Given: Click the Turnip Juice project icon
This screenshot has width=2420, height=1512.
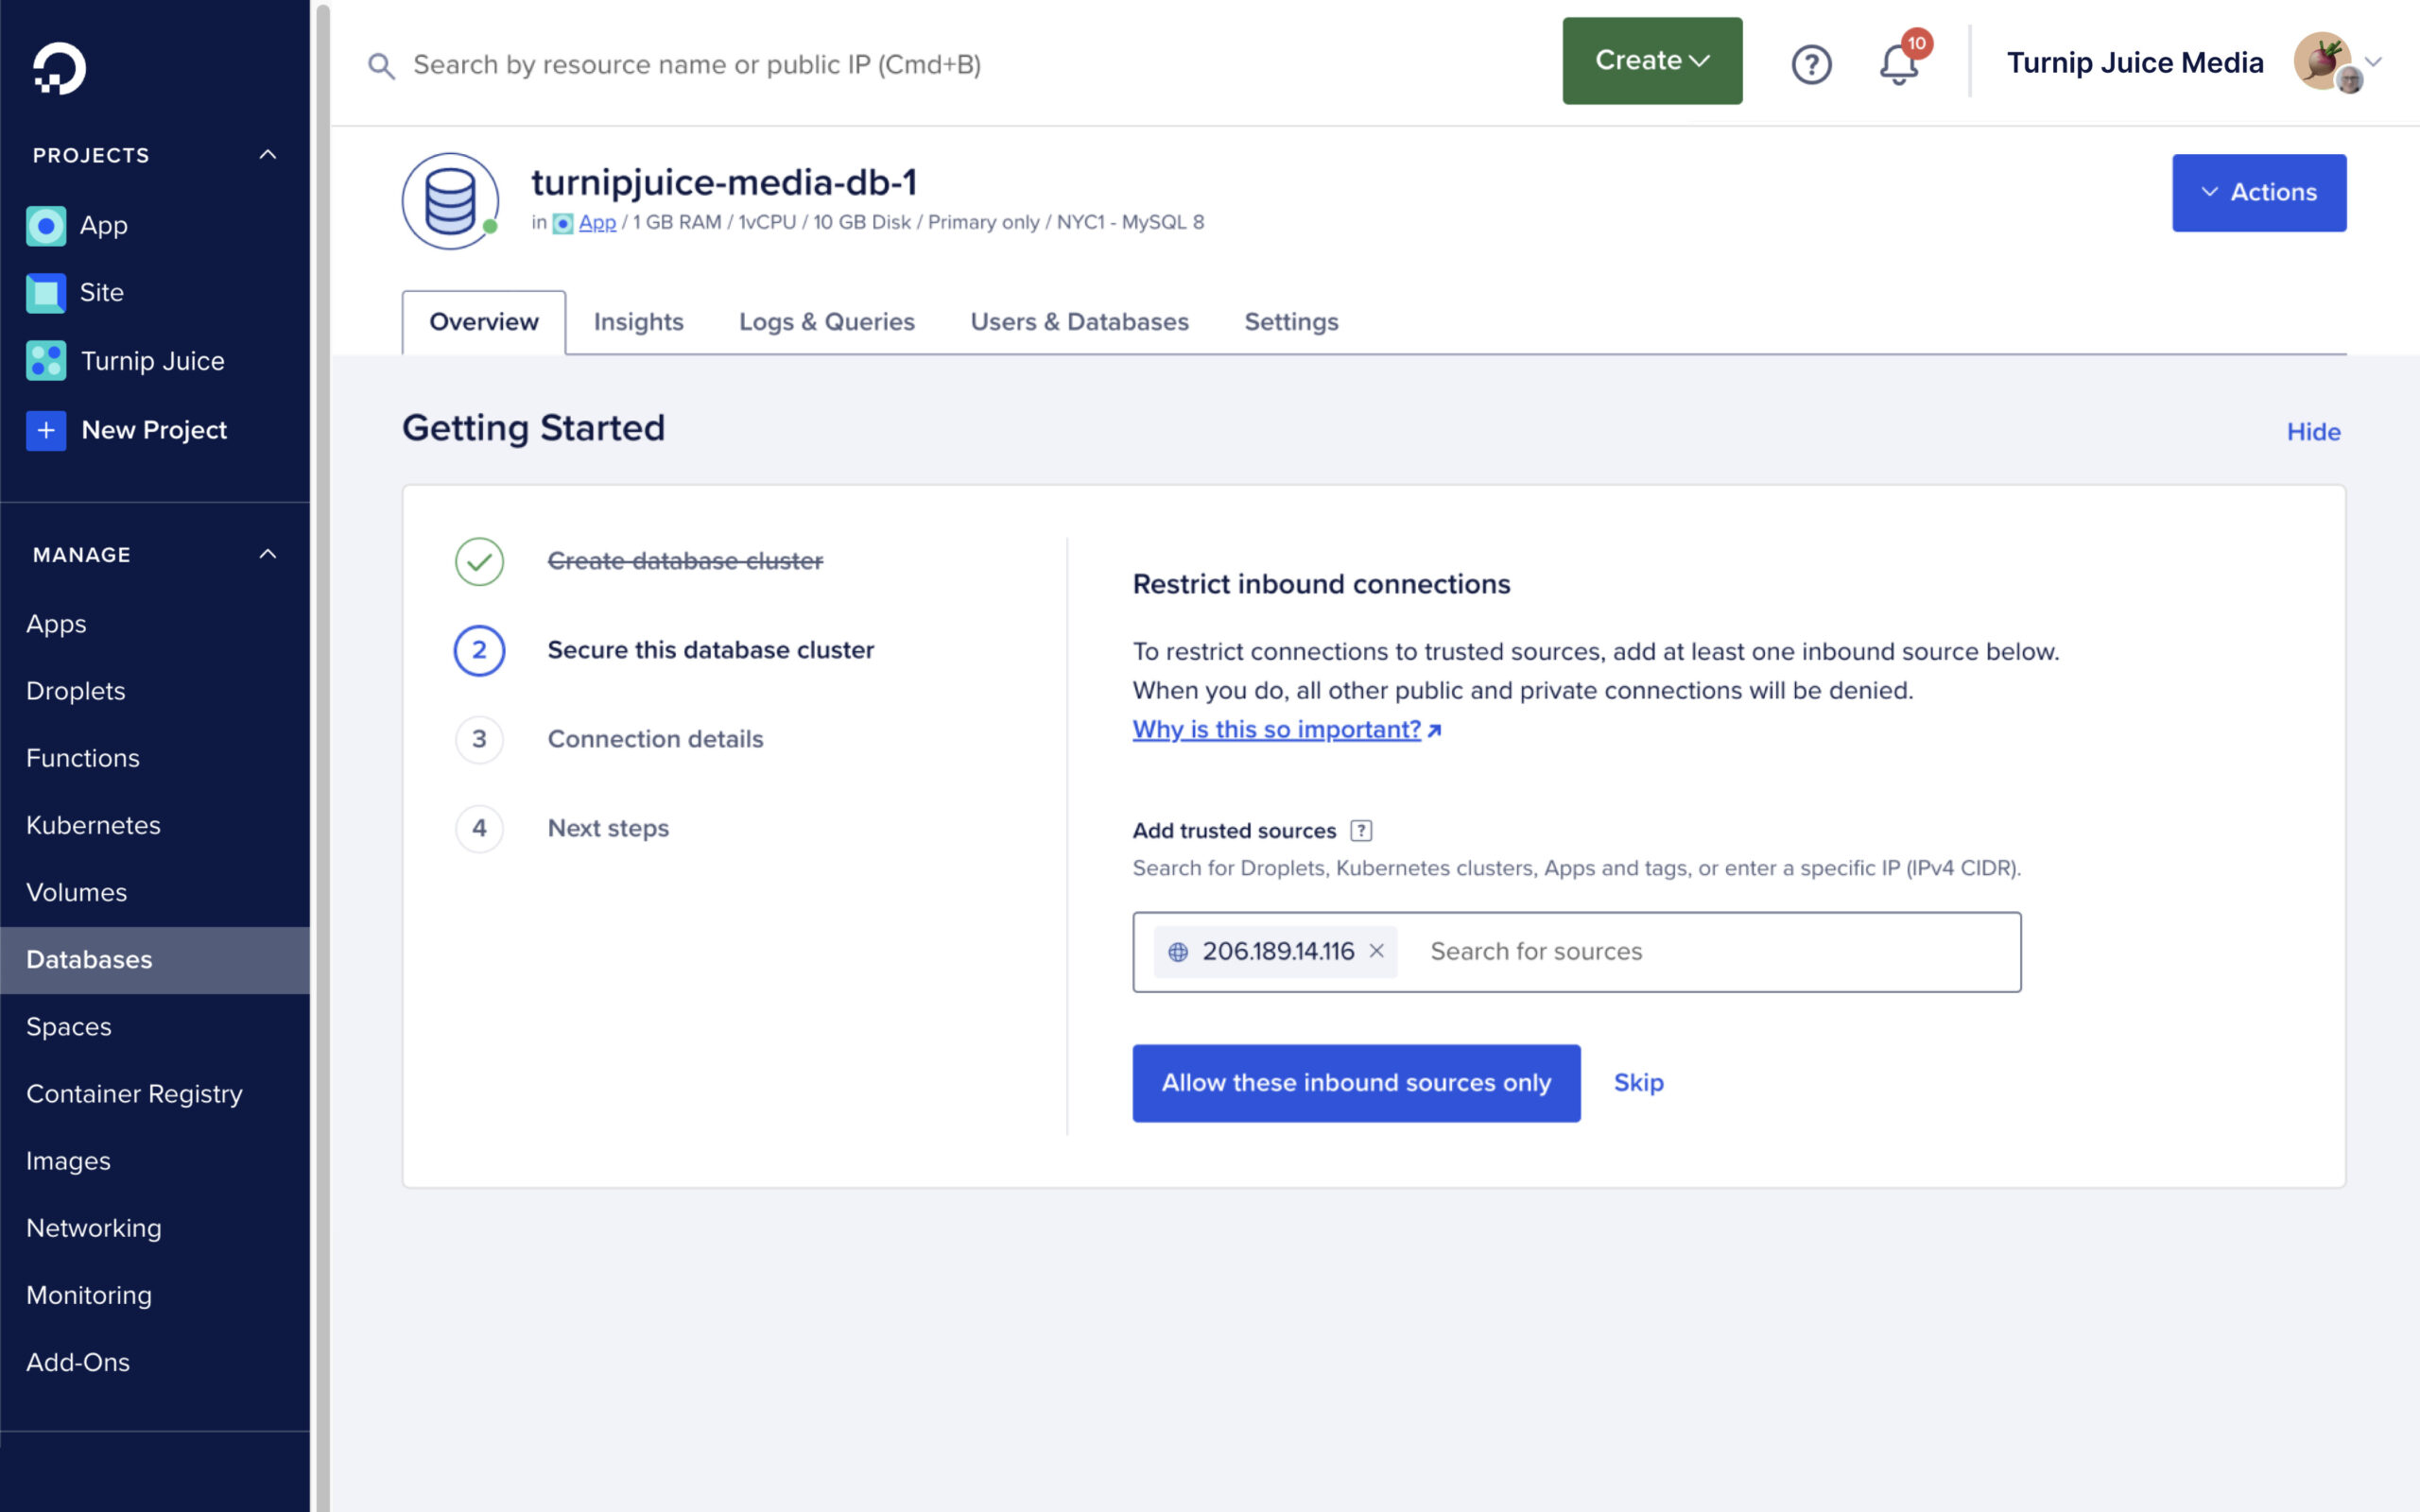Looking at the screenshot, I should [x=46, y=361].
